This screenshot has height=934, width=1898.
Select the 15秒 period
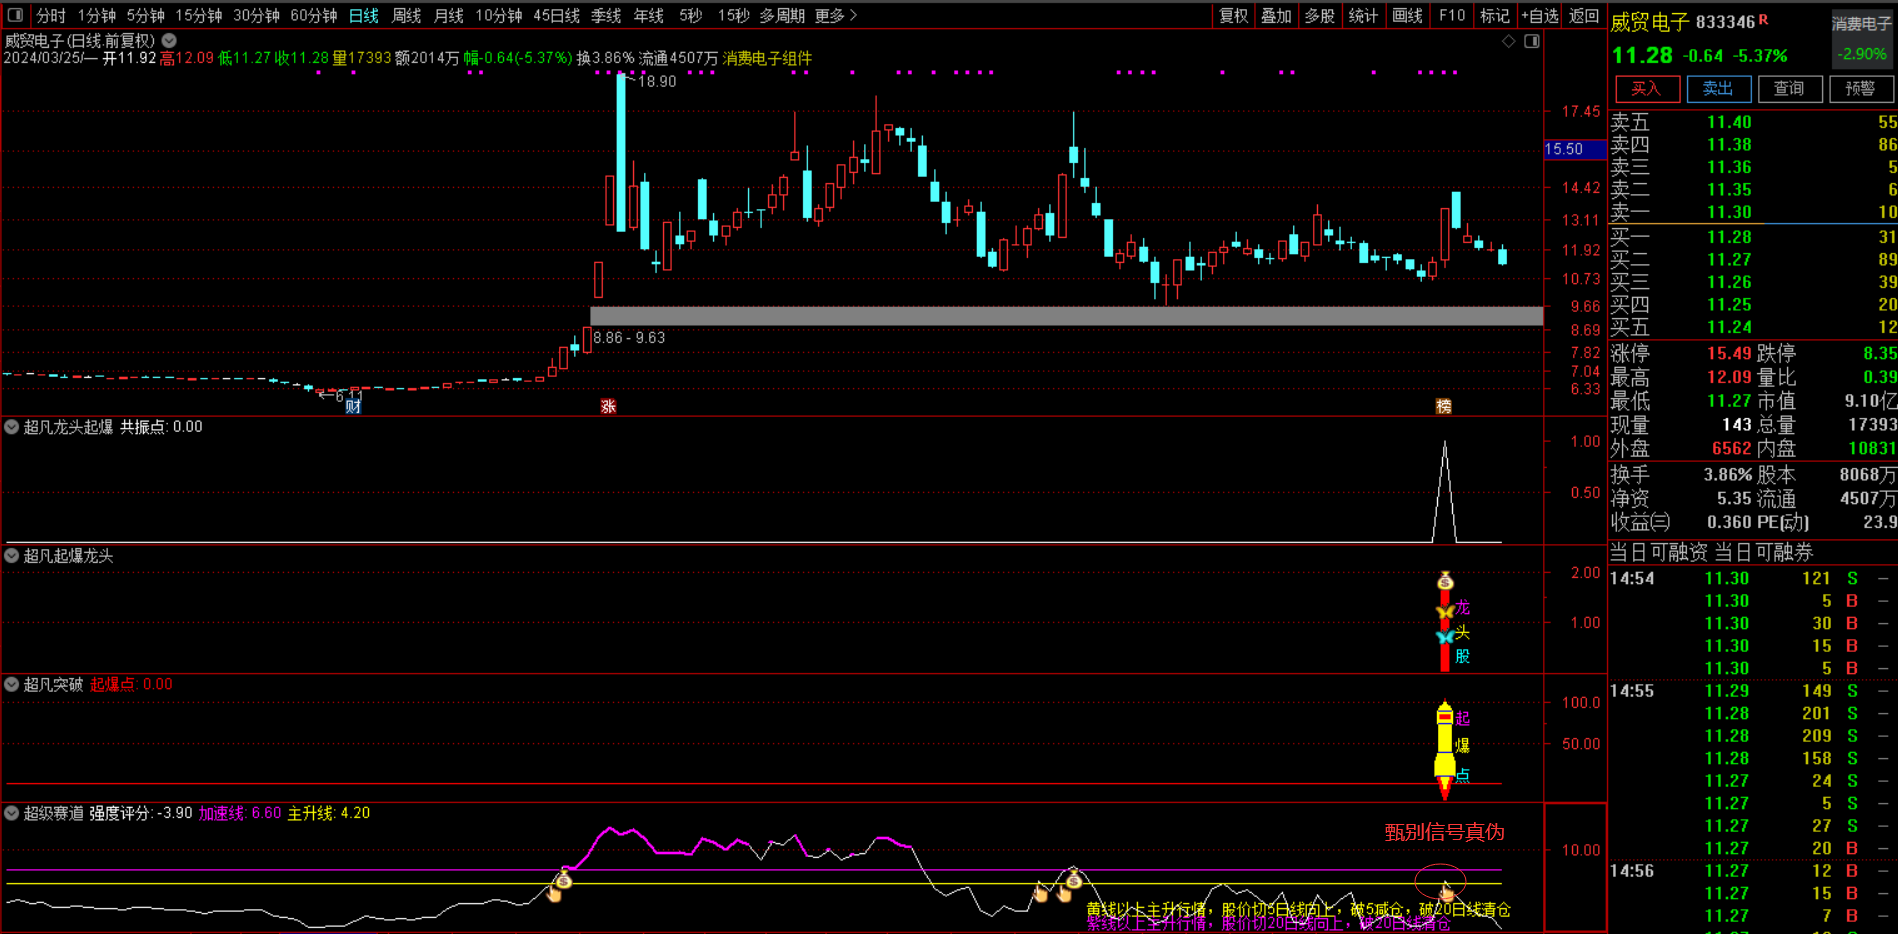click(734, 16)
